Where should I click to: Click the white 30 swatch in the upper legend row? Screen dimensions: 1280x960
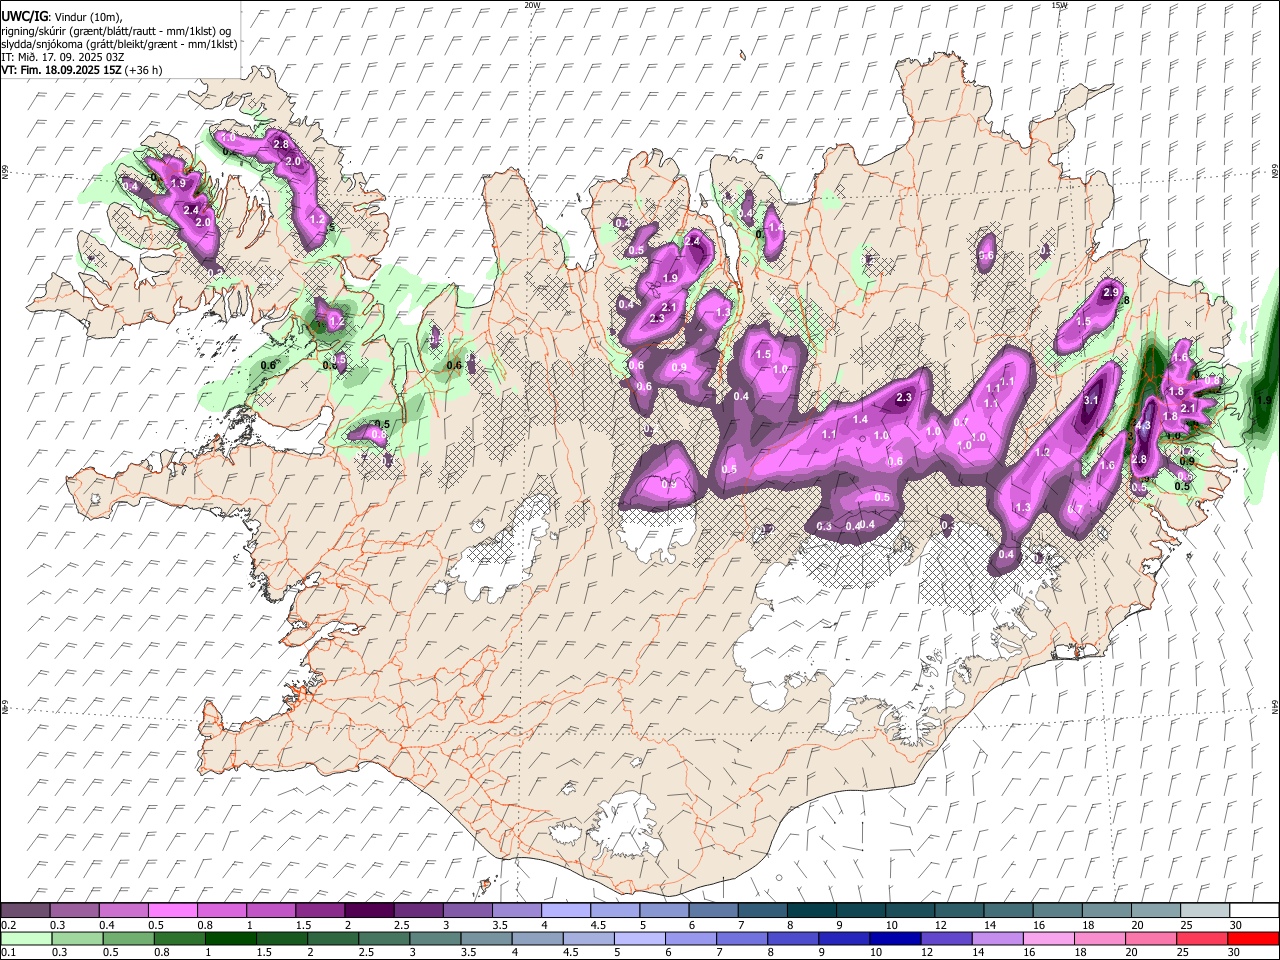click(1253, 910)
